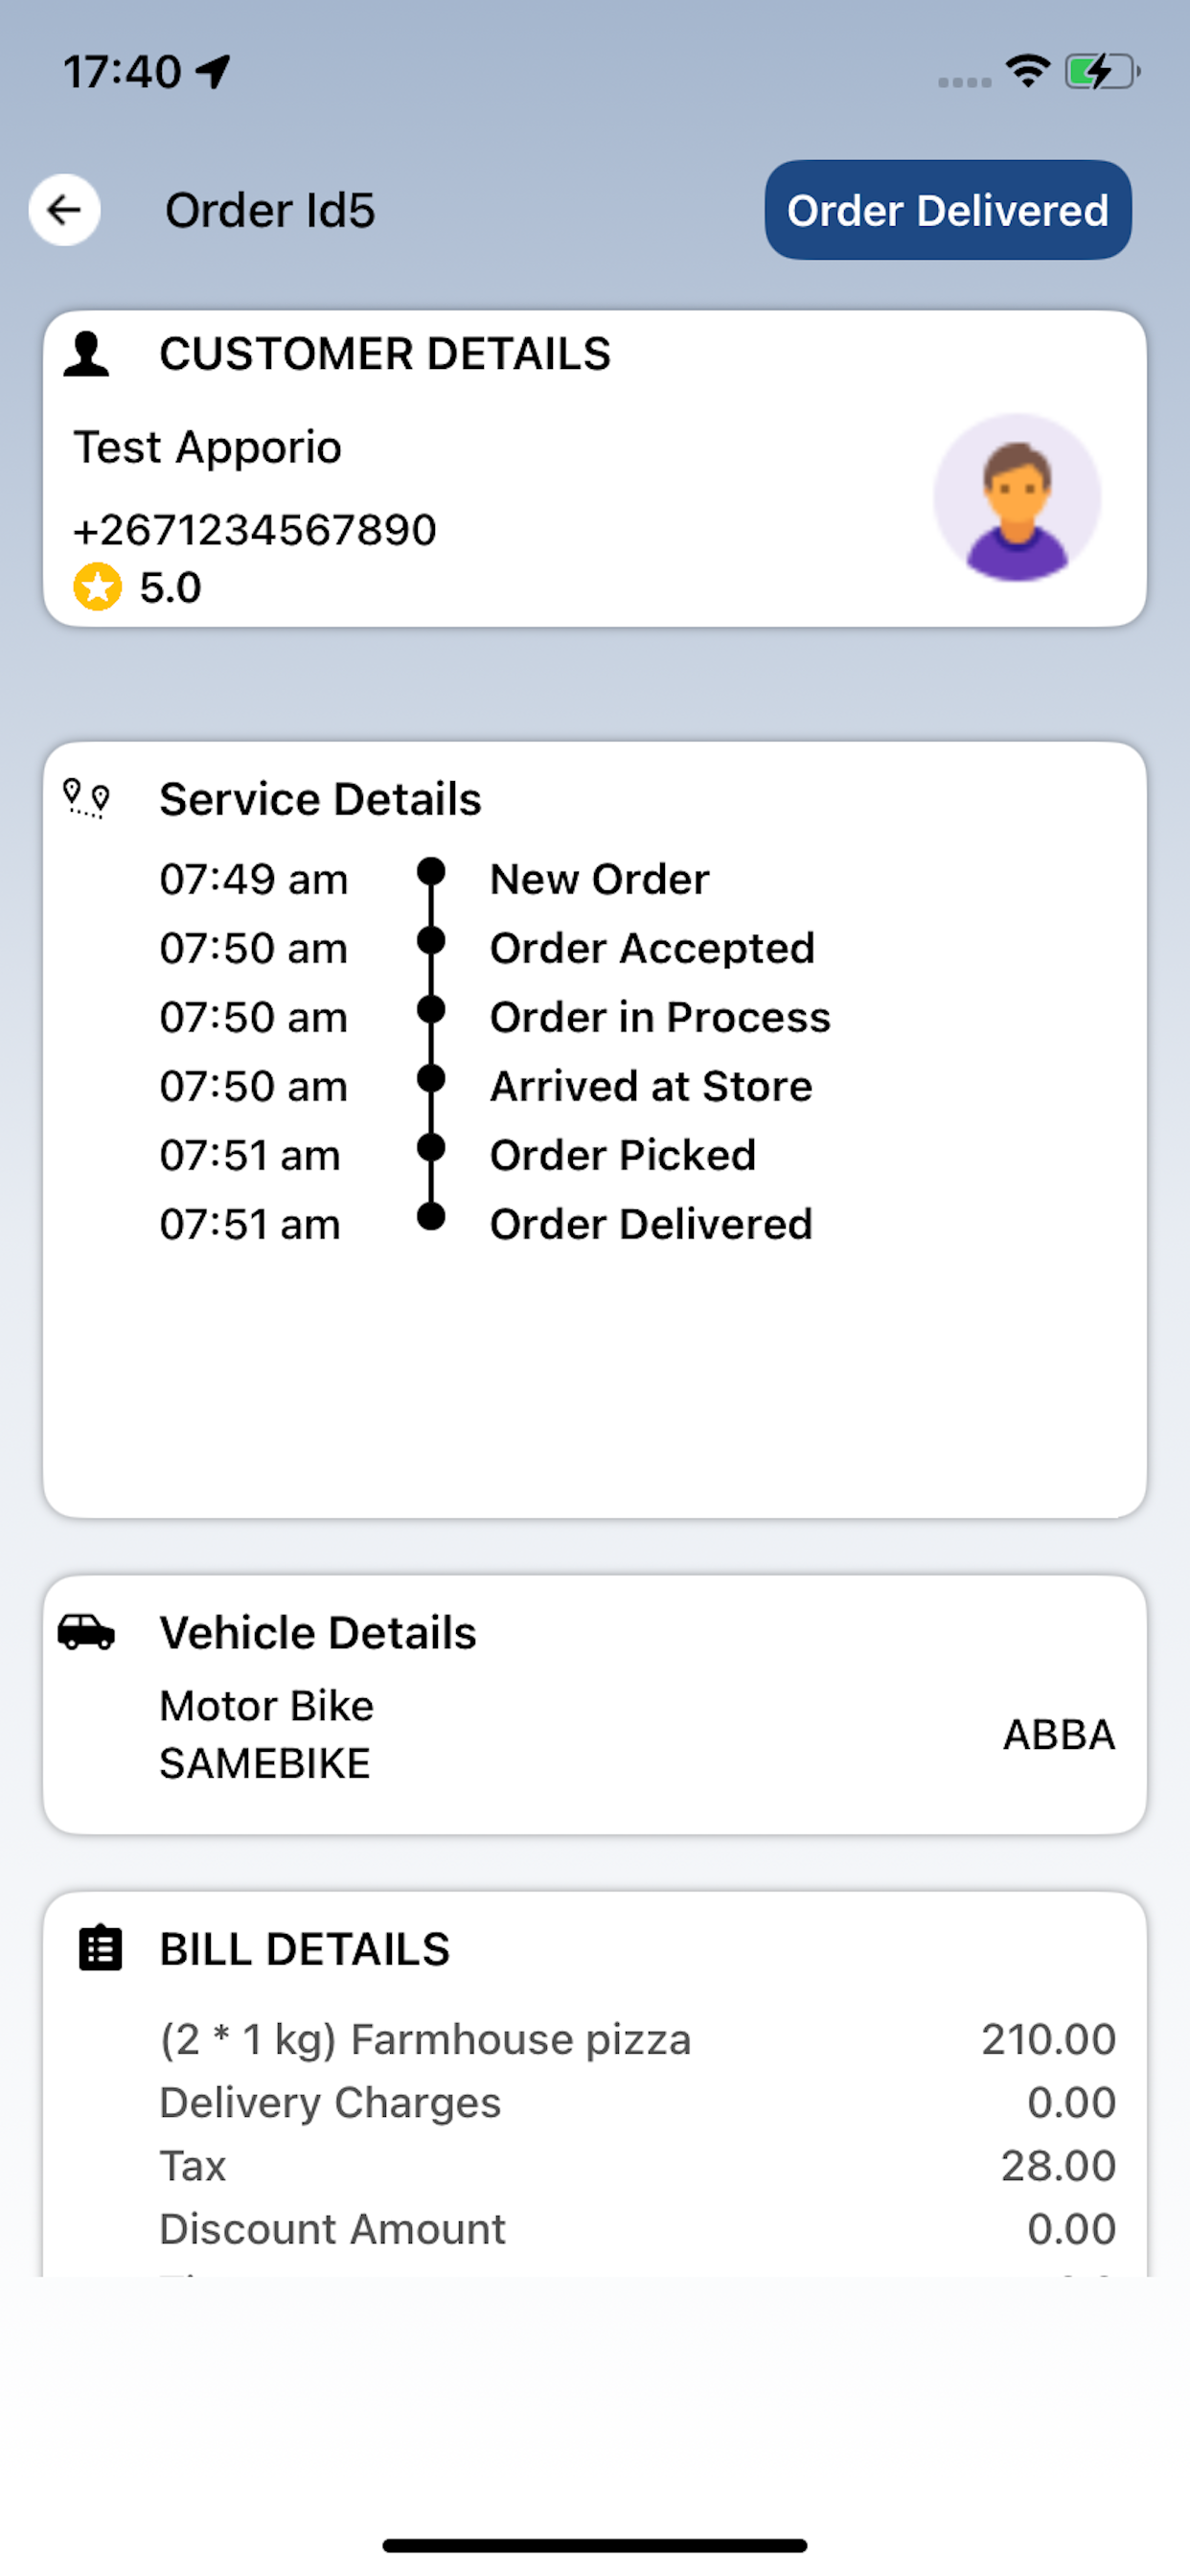Tap the battery charging indicator
Viewport: 1190px width, 2576px height.
coord(1102,72)
